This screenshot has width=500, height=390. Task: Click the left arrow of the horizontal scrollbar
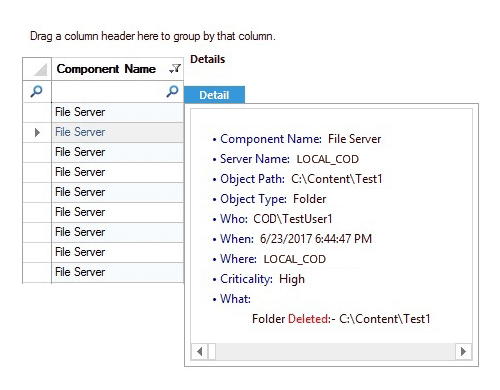(199, 352)
